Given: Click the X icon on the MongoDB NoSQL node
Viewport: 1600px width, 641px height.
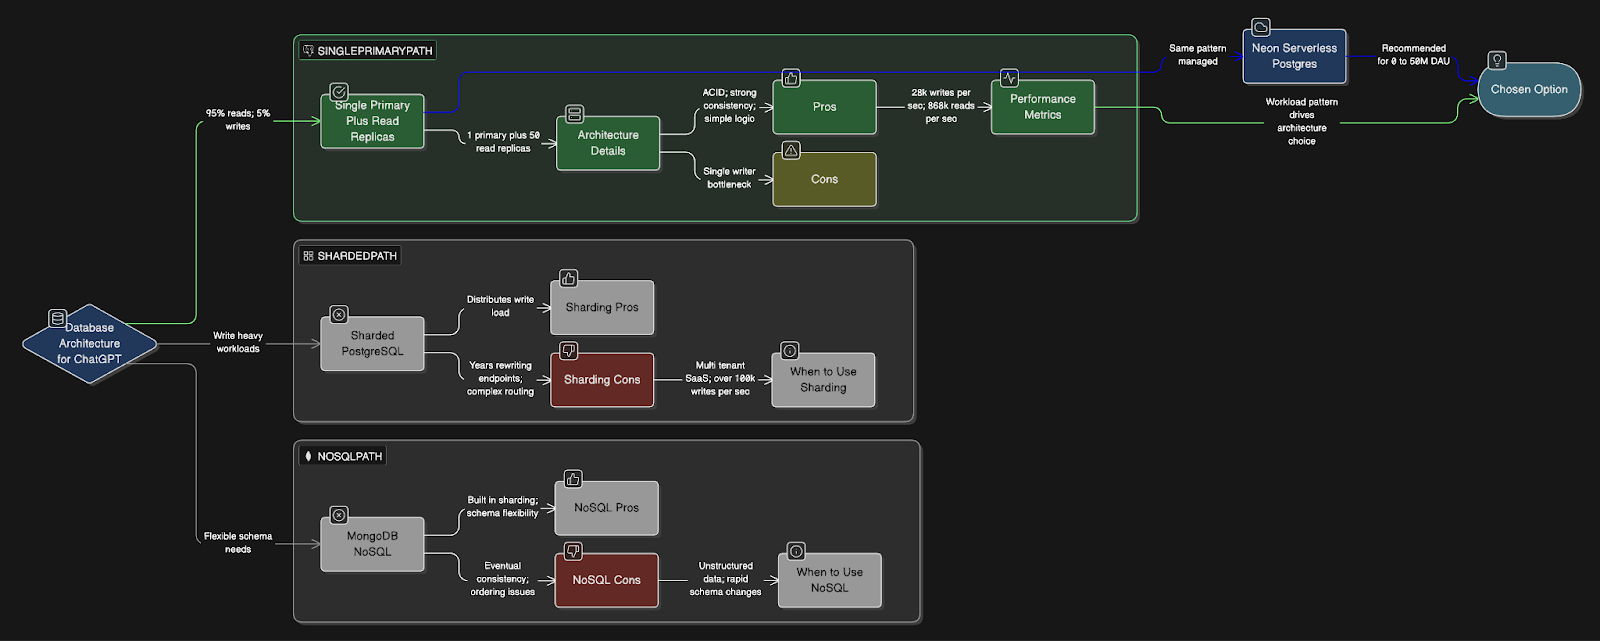Looking at the screenshot, I should point(339,515).
